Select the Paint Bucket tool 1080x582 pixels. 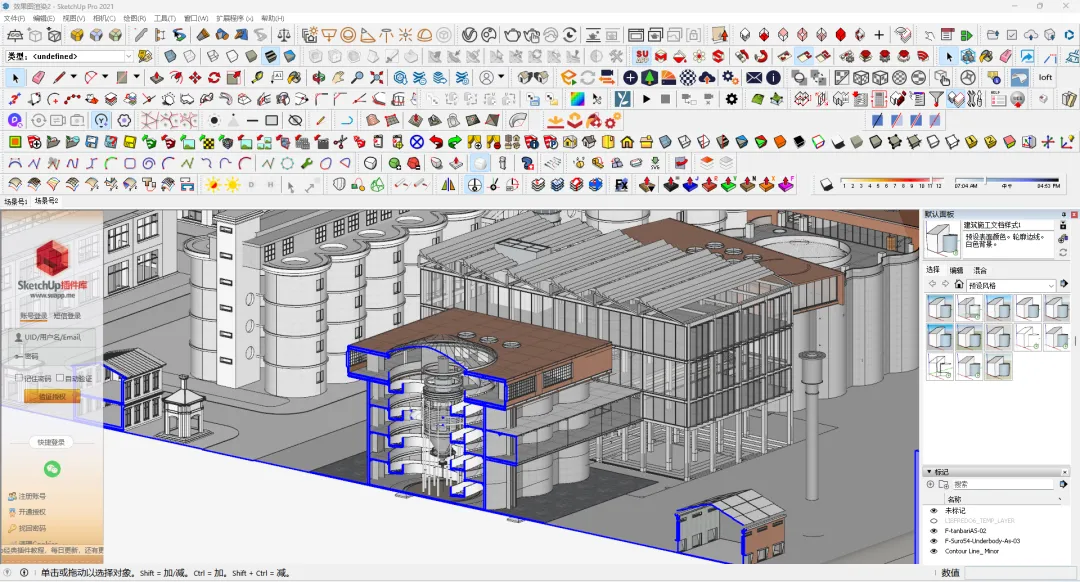coord(294,78)
